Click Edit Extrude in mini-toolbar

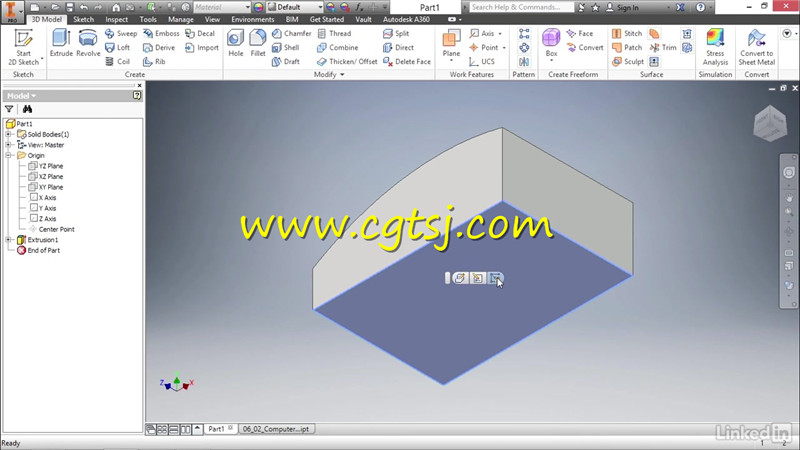pyautogui.click(x=459, y=278)
